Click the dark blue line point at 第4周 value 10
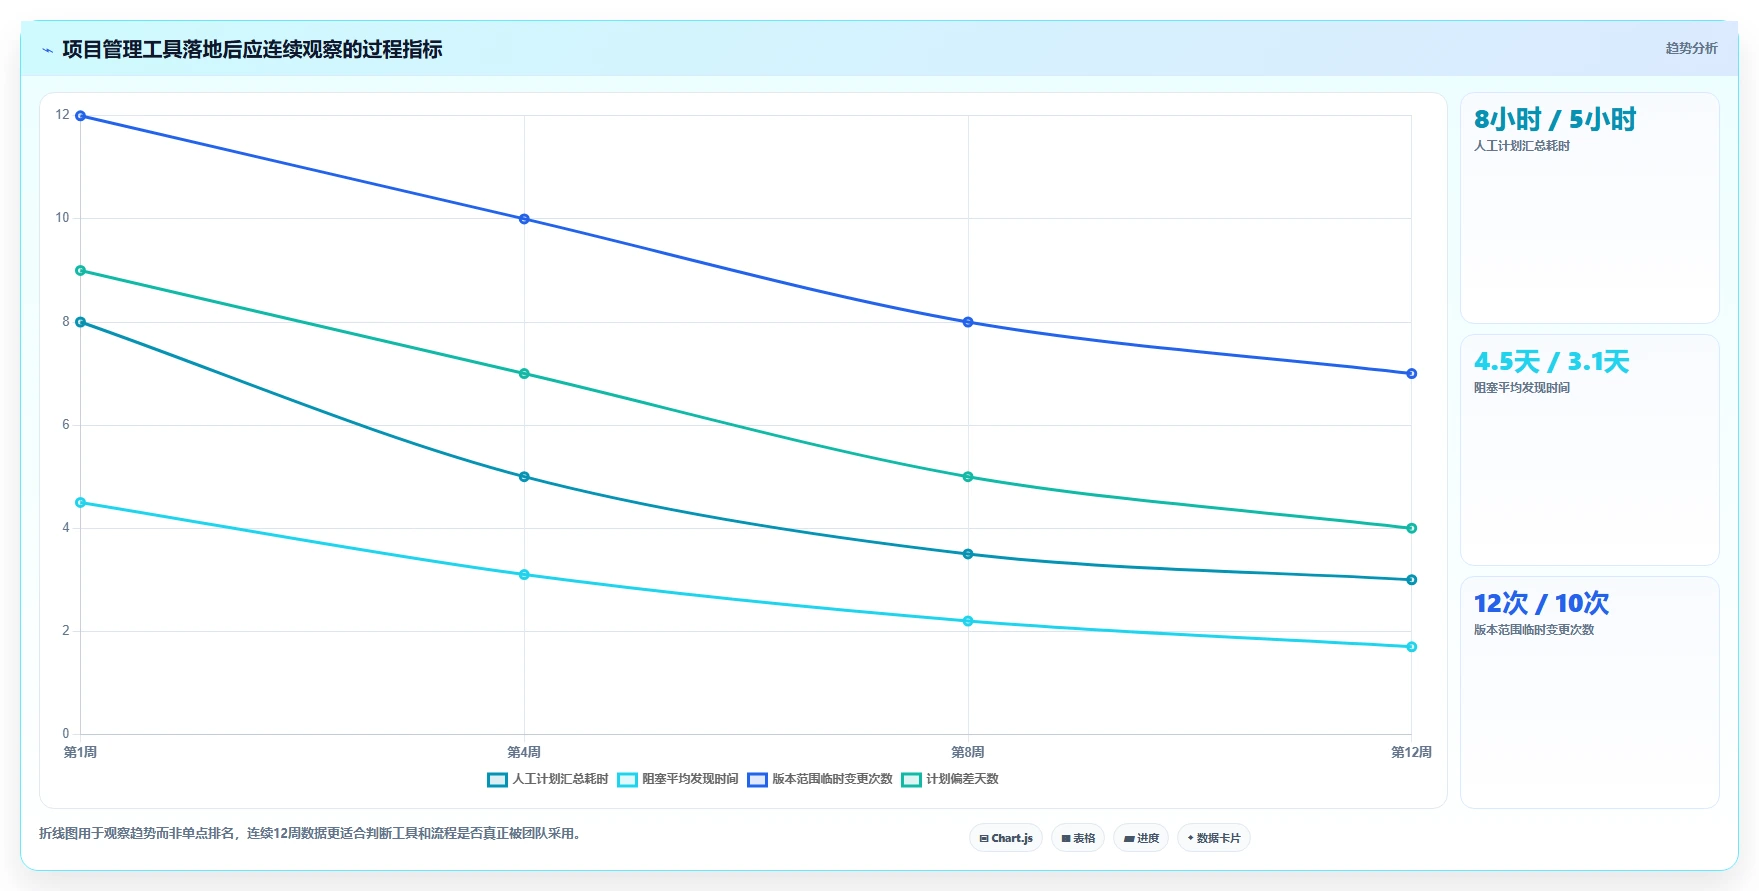The image size is (1759, 891). pyautogui.click(x=524, y=219)
